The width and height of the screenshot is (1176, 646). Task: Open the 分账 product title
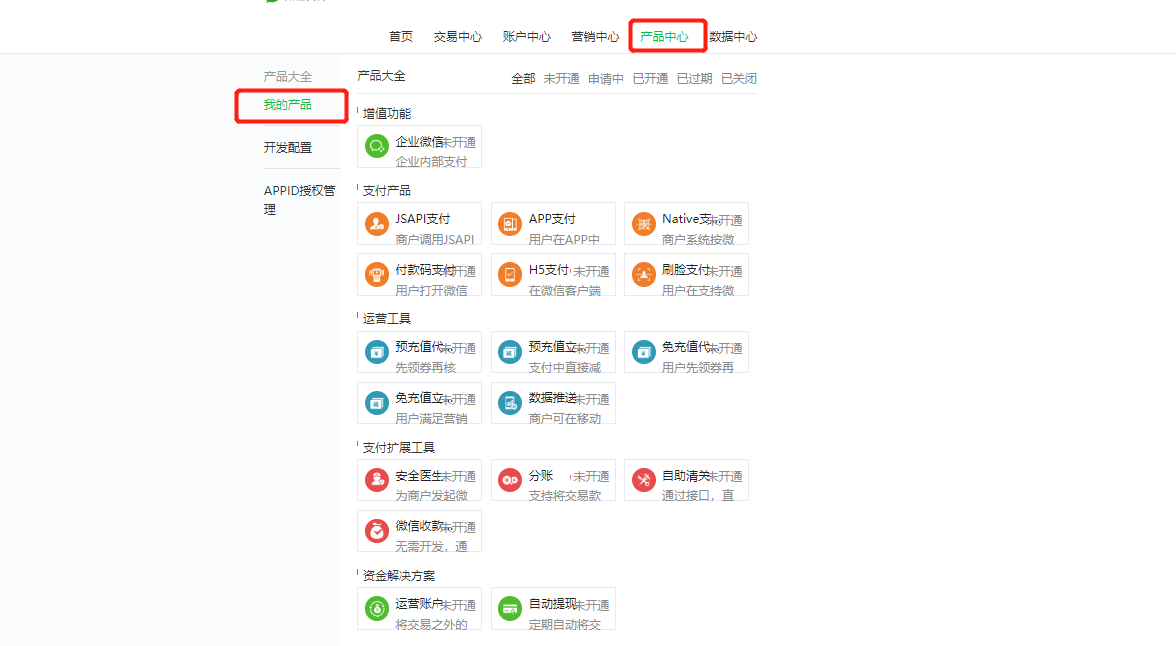(541, 475)
